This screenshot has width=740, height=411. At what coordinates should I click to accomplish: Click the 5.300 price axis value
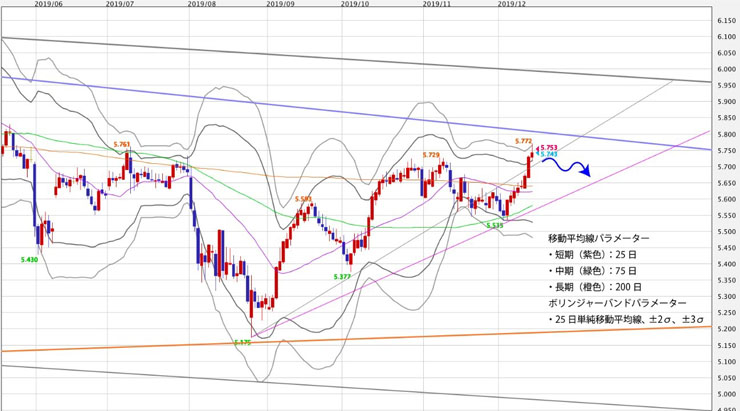[x=727, y=297]
